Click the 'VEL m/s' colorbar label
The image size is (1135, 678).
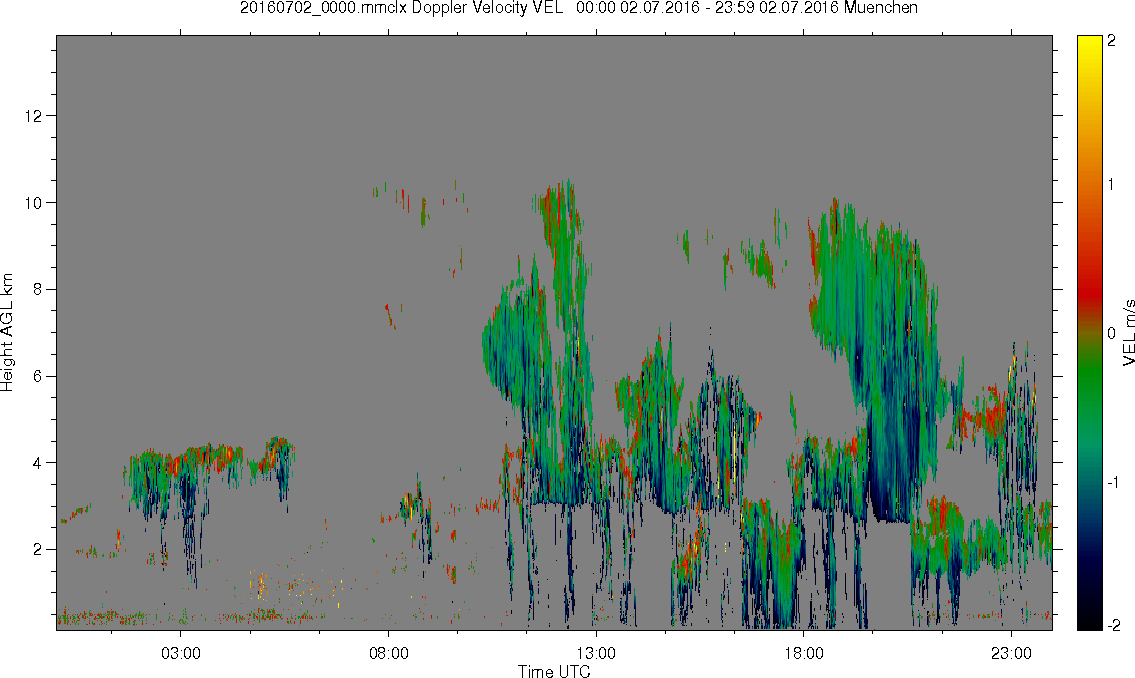coord(1128,332)
